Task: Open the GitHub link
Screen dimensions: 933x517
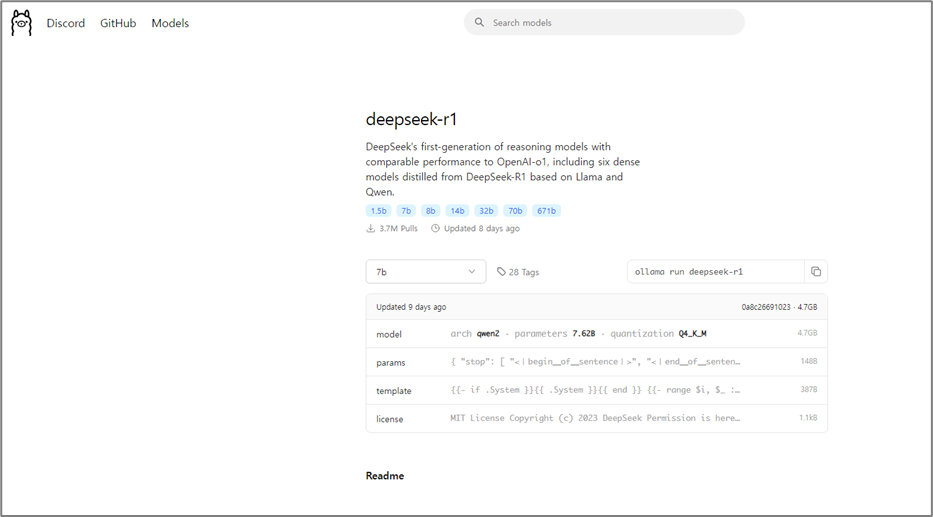Action: click(118, 23)
